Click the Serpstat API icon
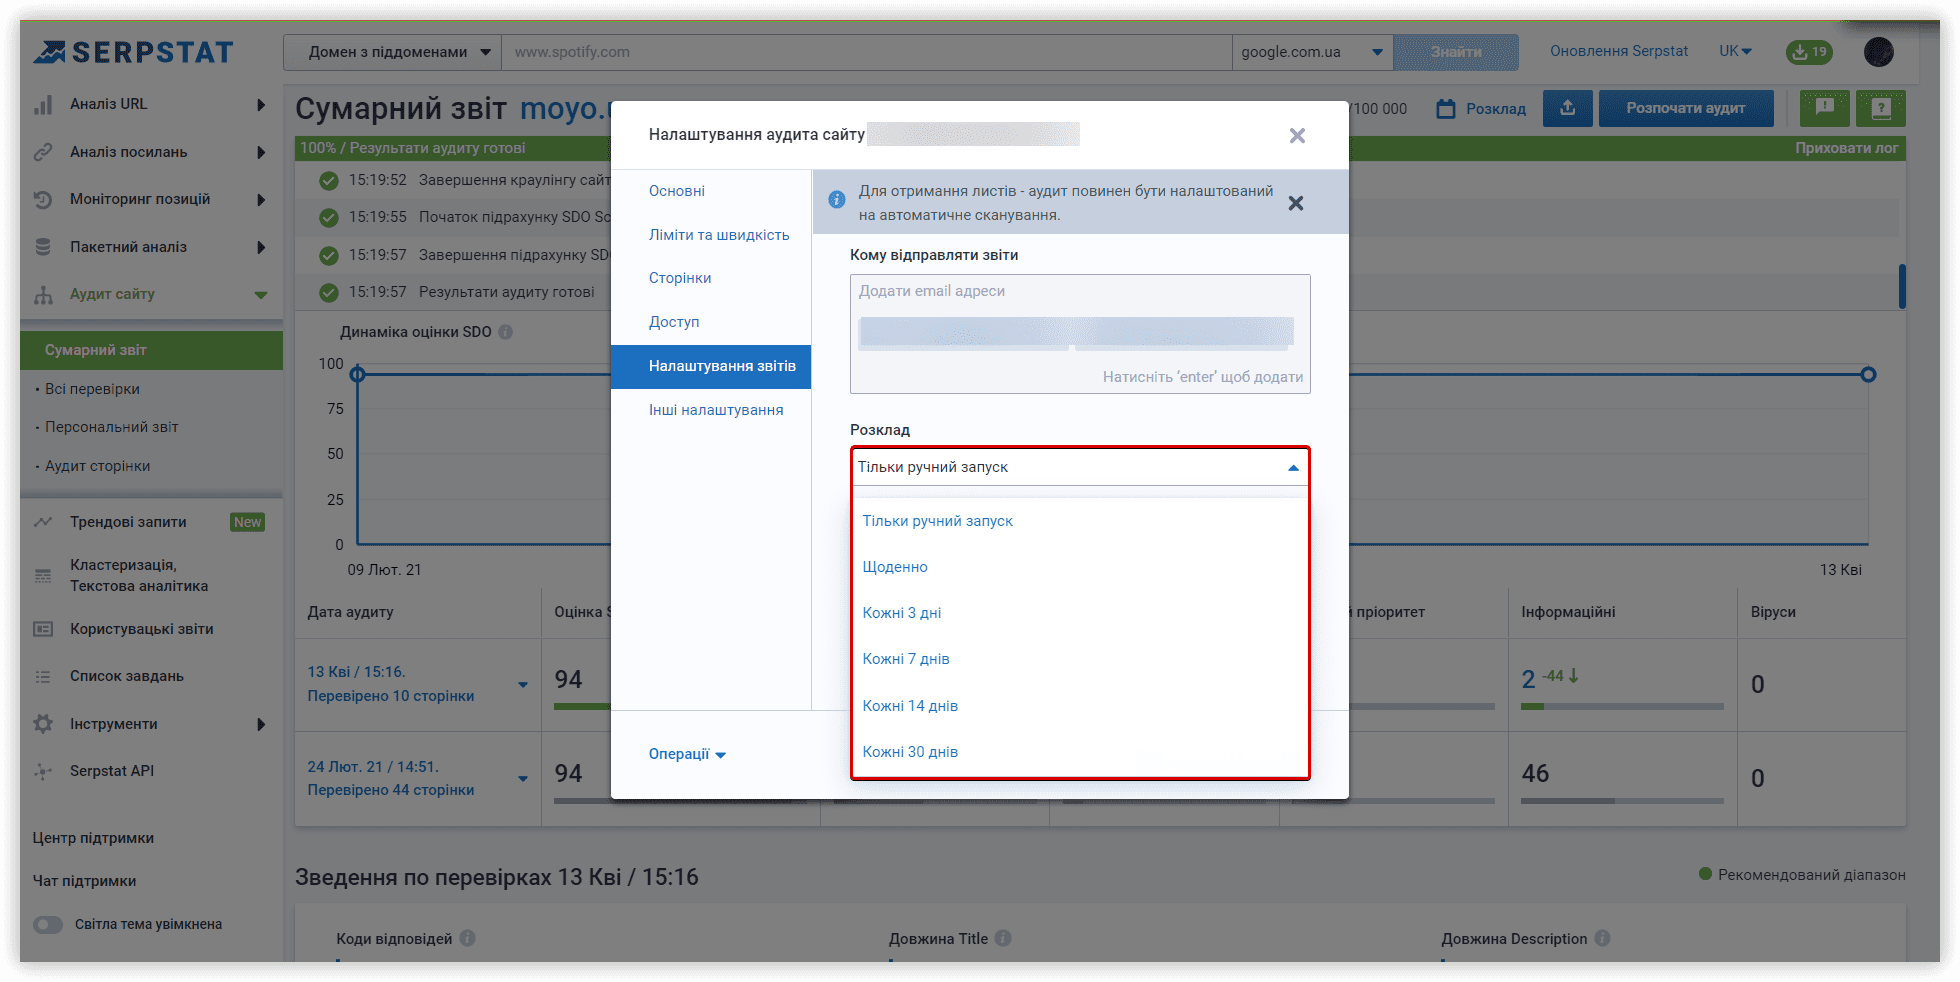Screen dimensions: 1960x982 43,771
